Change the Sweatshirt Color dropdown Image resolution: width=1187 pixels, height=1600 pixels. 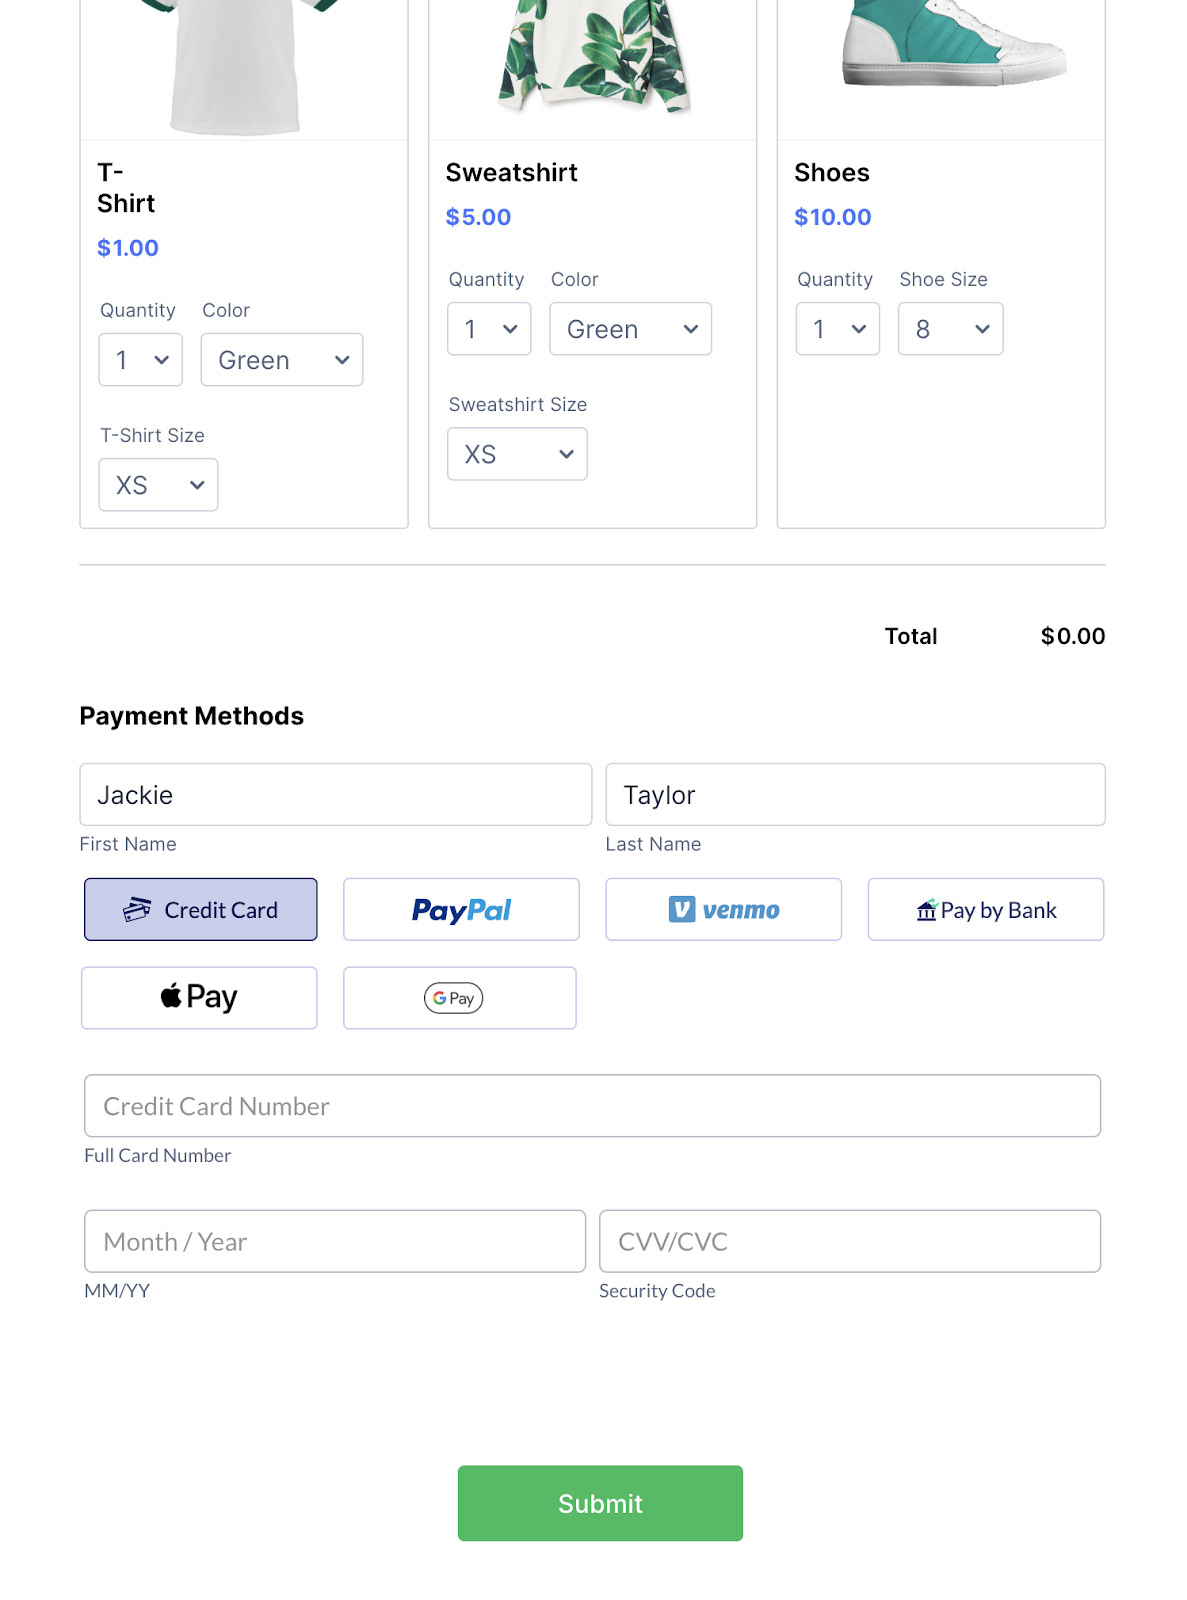coord(630,329)
